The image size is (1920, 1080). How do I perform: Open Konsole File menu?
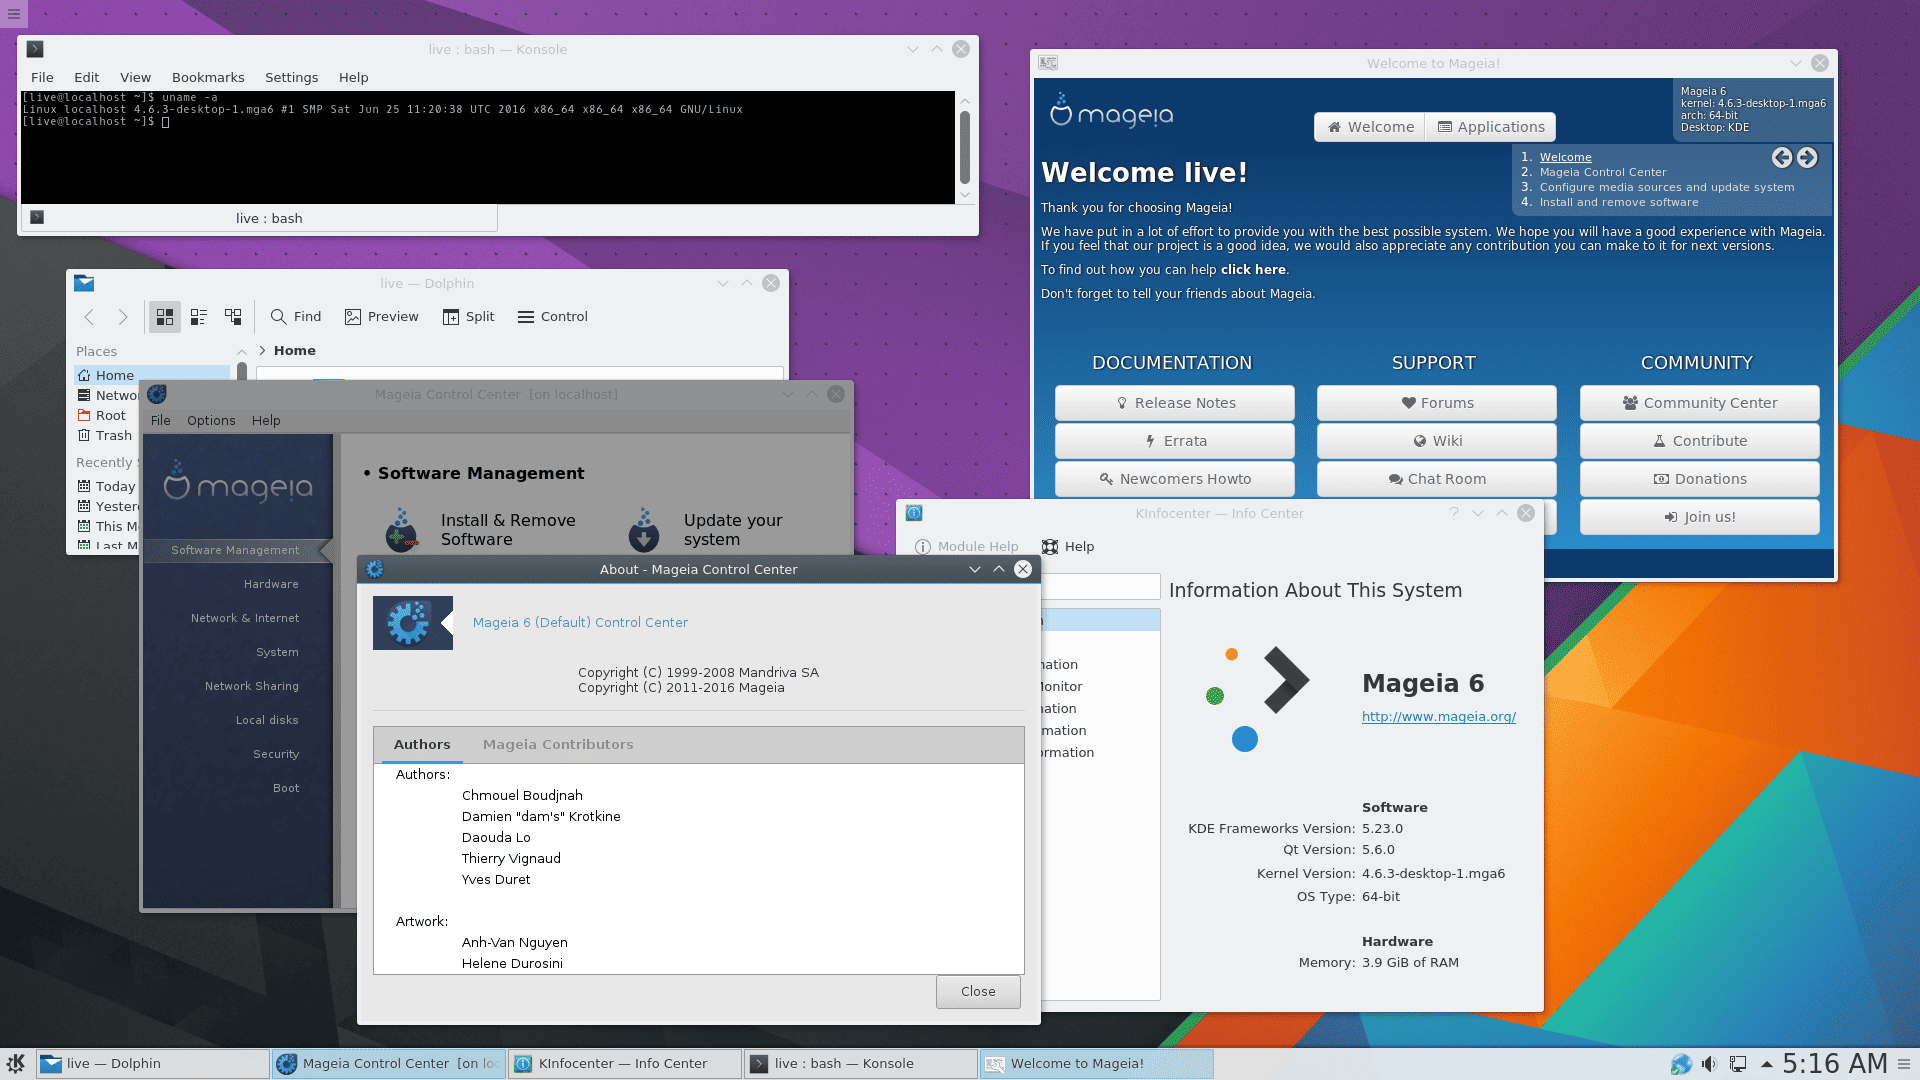[42, 78]
